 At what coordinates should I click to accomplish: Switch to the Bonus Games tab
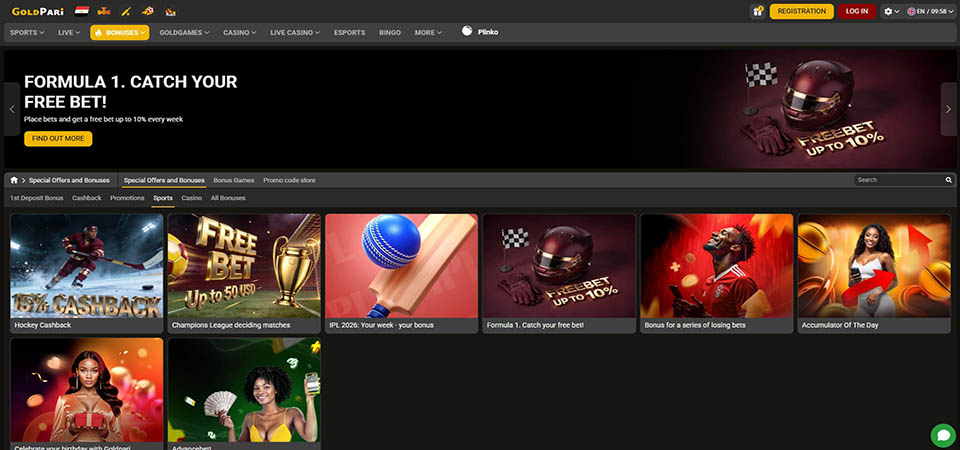point(234,180)
